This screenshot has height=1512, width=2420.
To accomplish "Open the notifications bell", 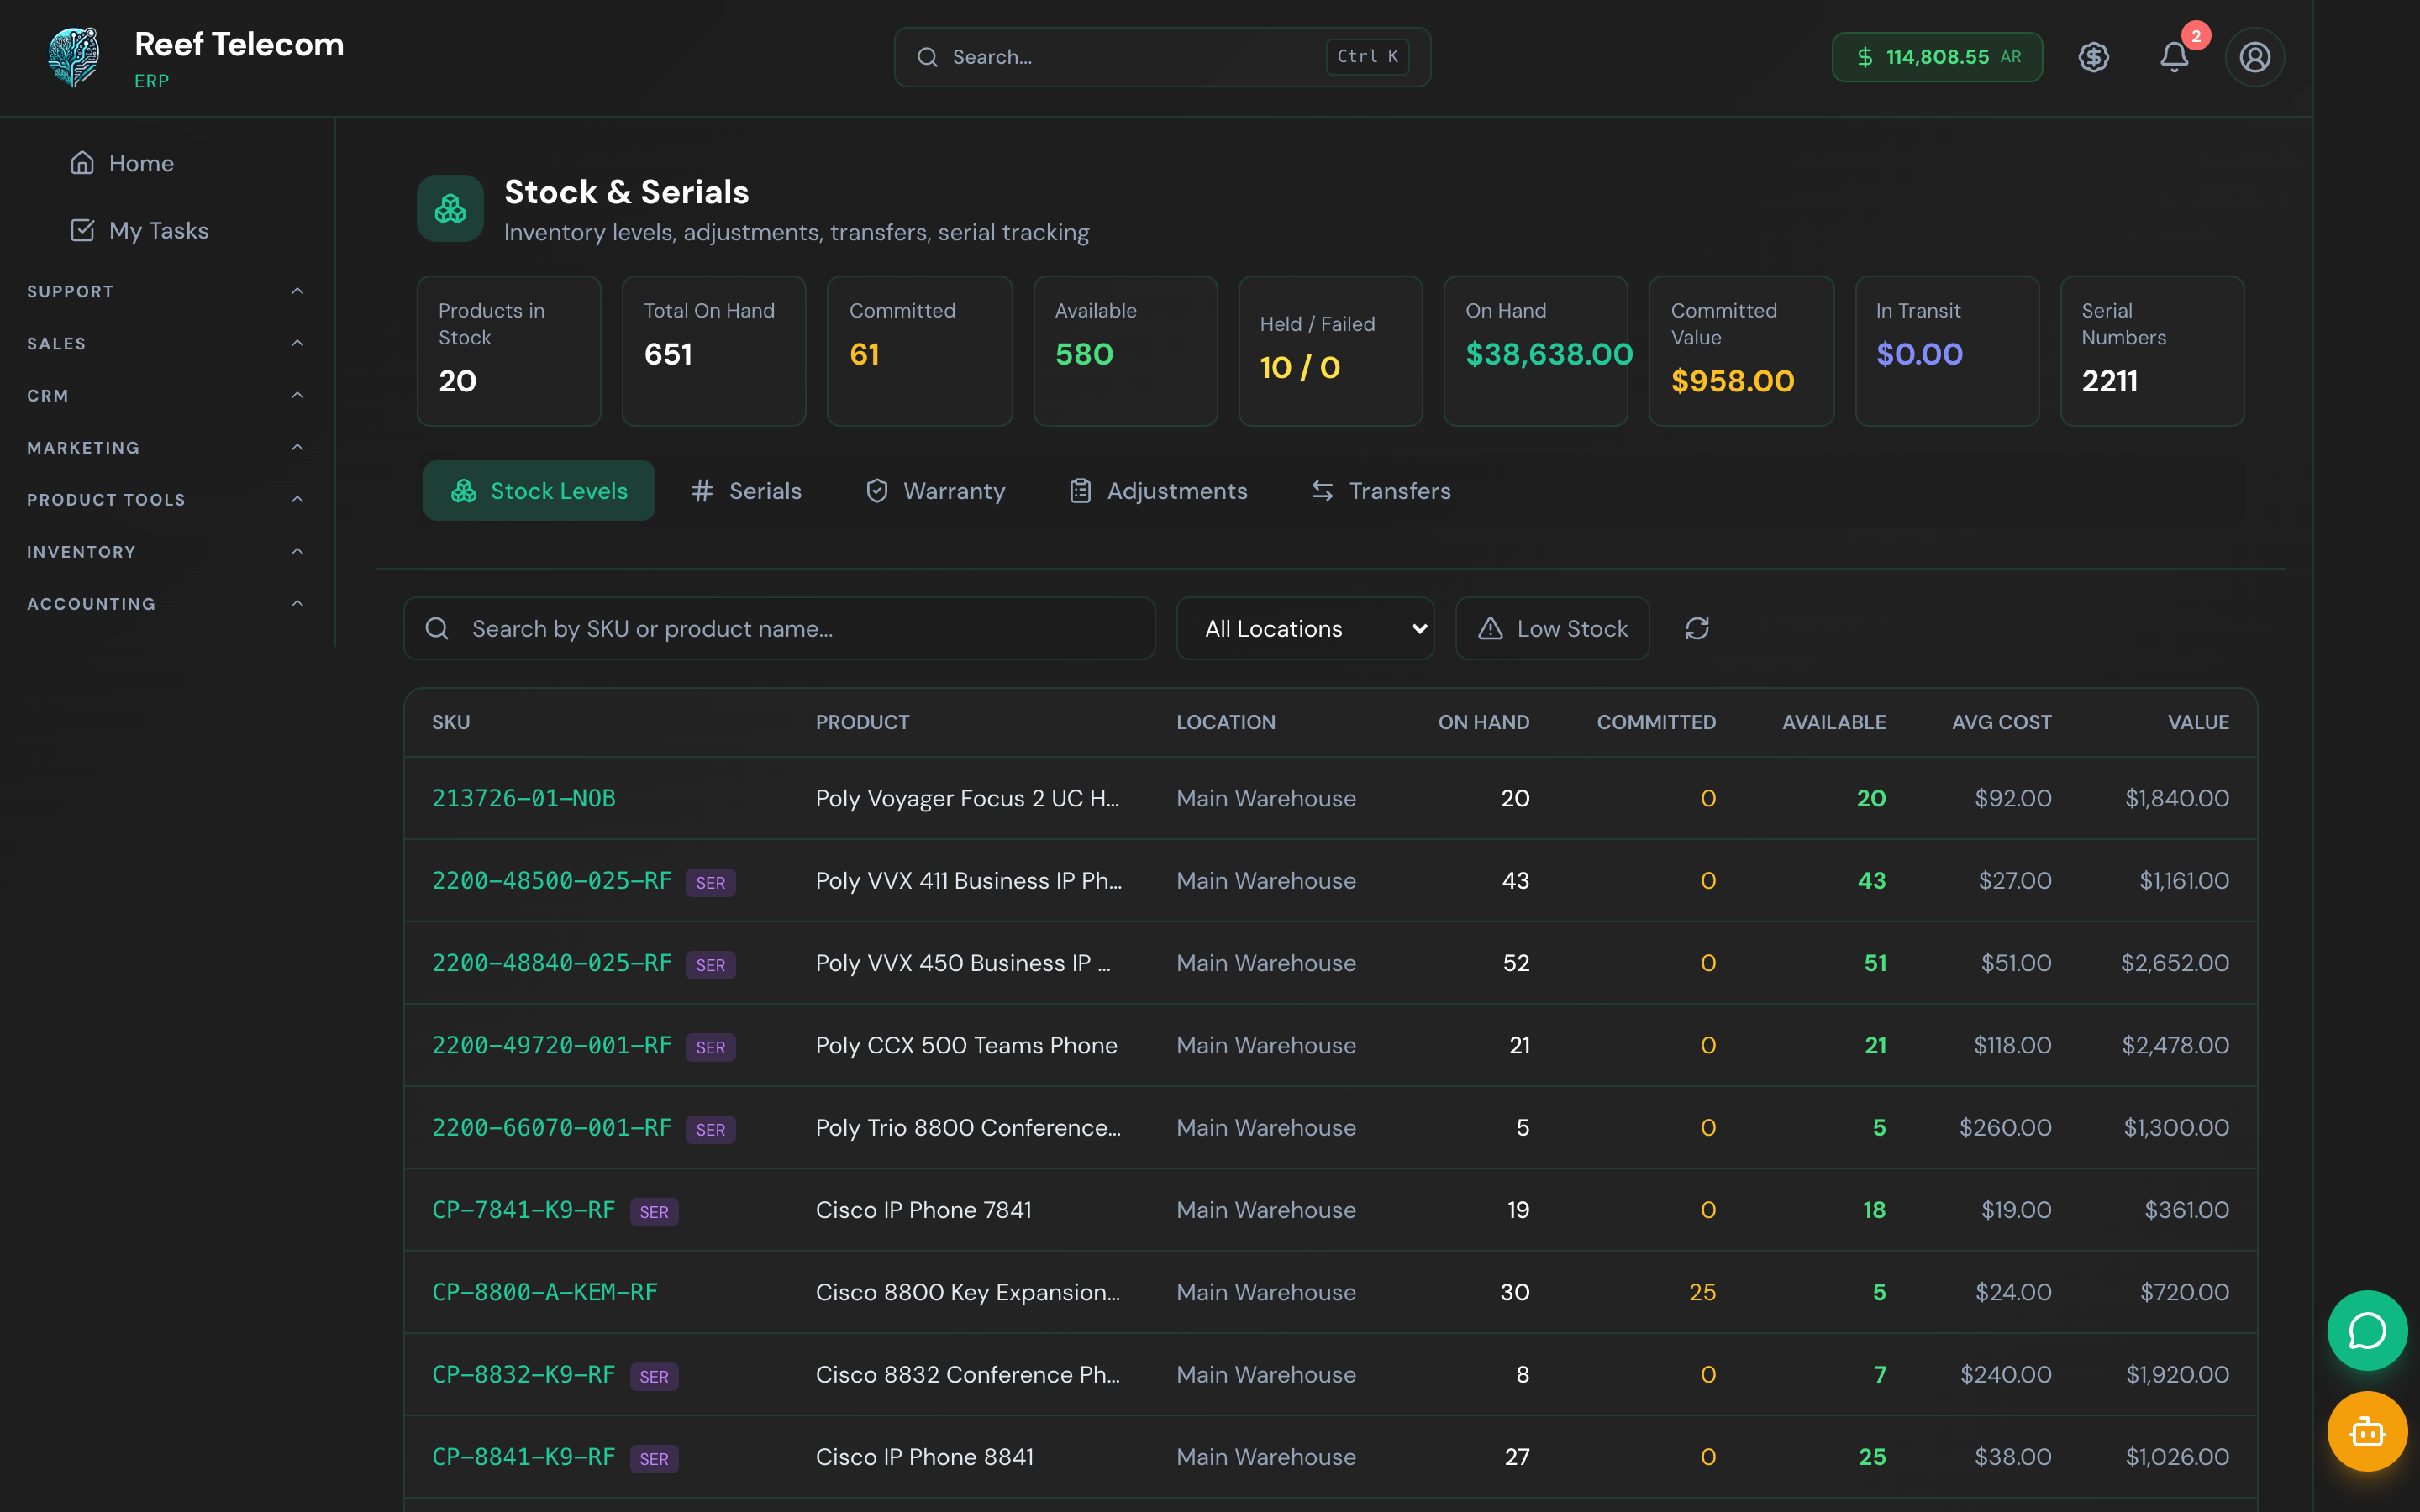I will (x=2174, y=57).
